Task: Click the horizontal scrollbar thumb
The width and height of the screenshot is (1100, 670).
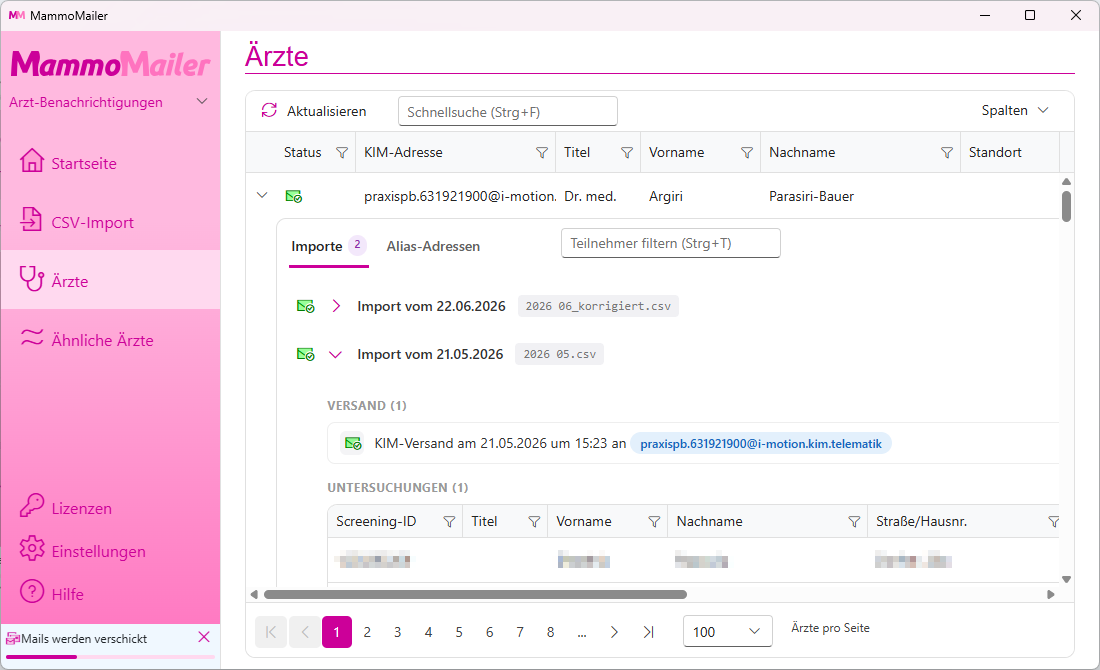Action: click(x=476, y=594)
